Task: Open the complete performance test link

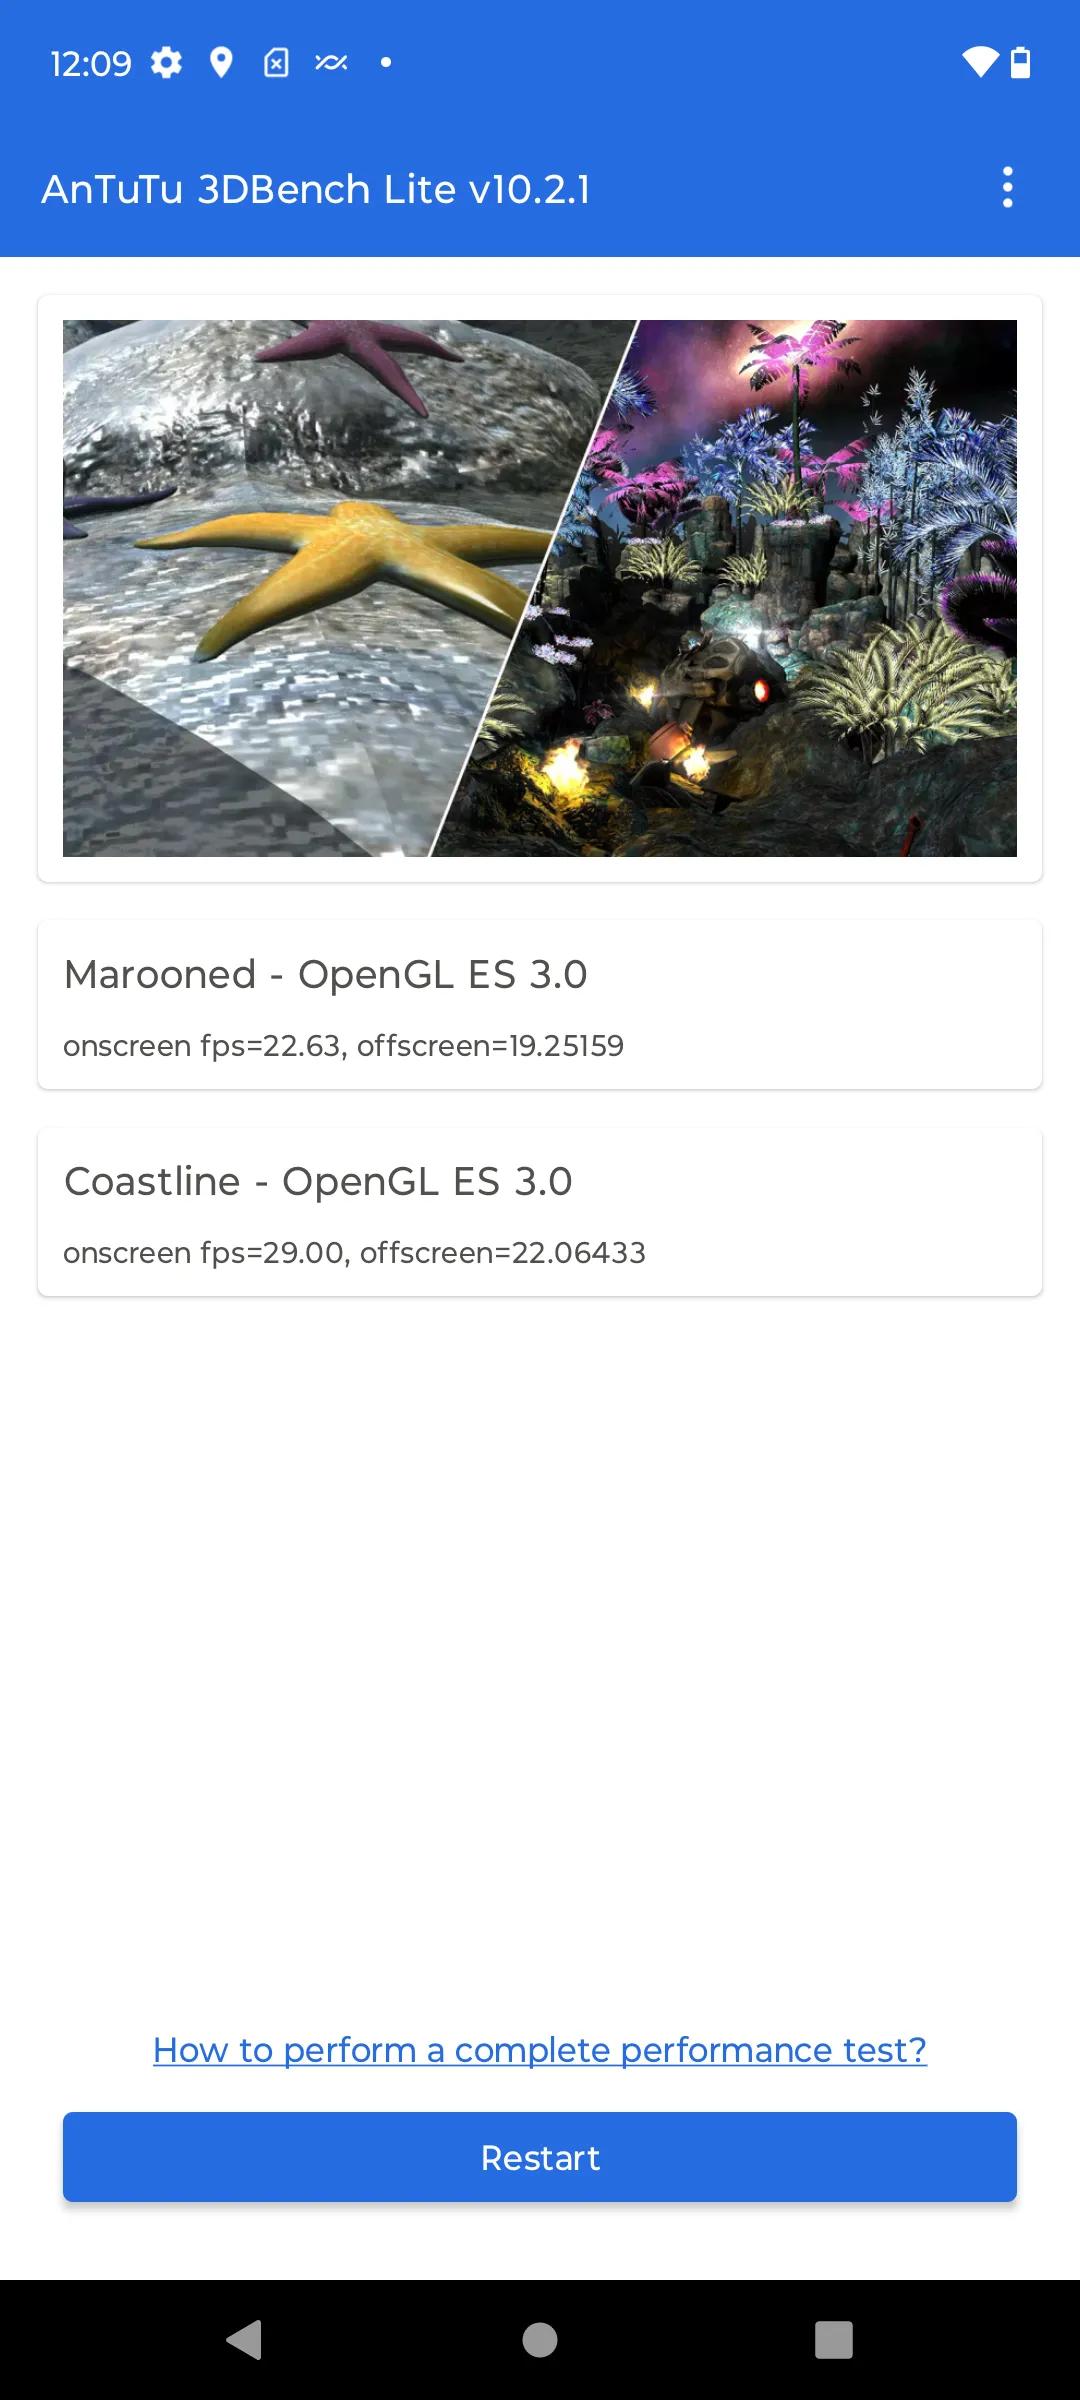Action: click(540, 2050)
